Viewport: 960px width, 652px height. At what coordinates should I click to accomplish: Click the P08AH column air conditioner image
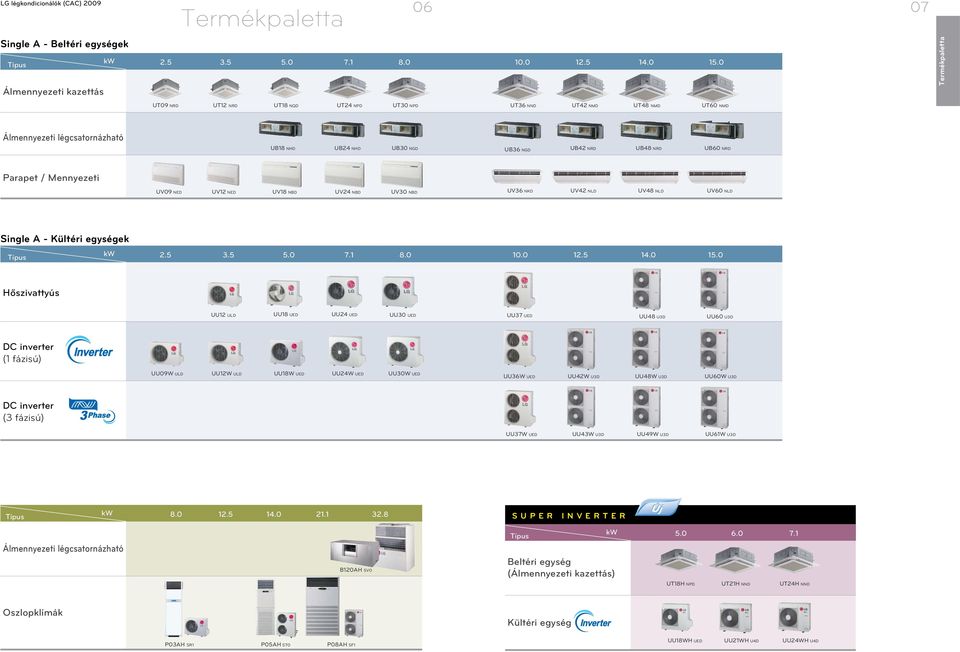click(x=335, y=608)
